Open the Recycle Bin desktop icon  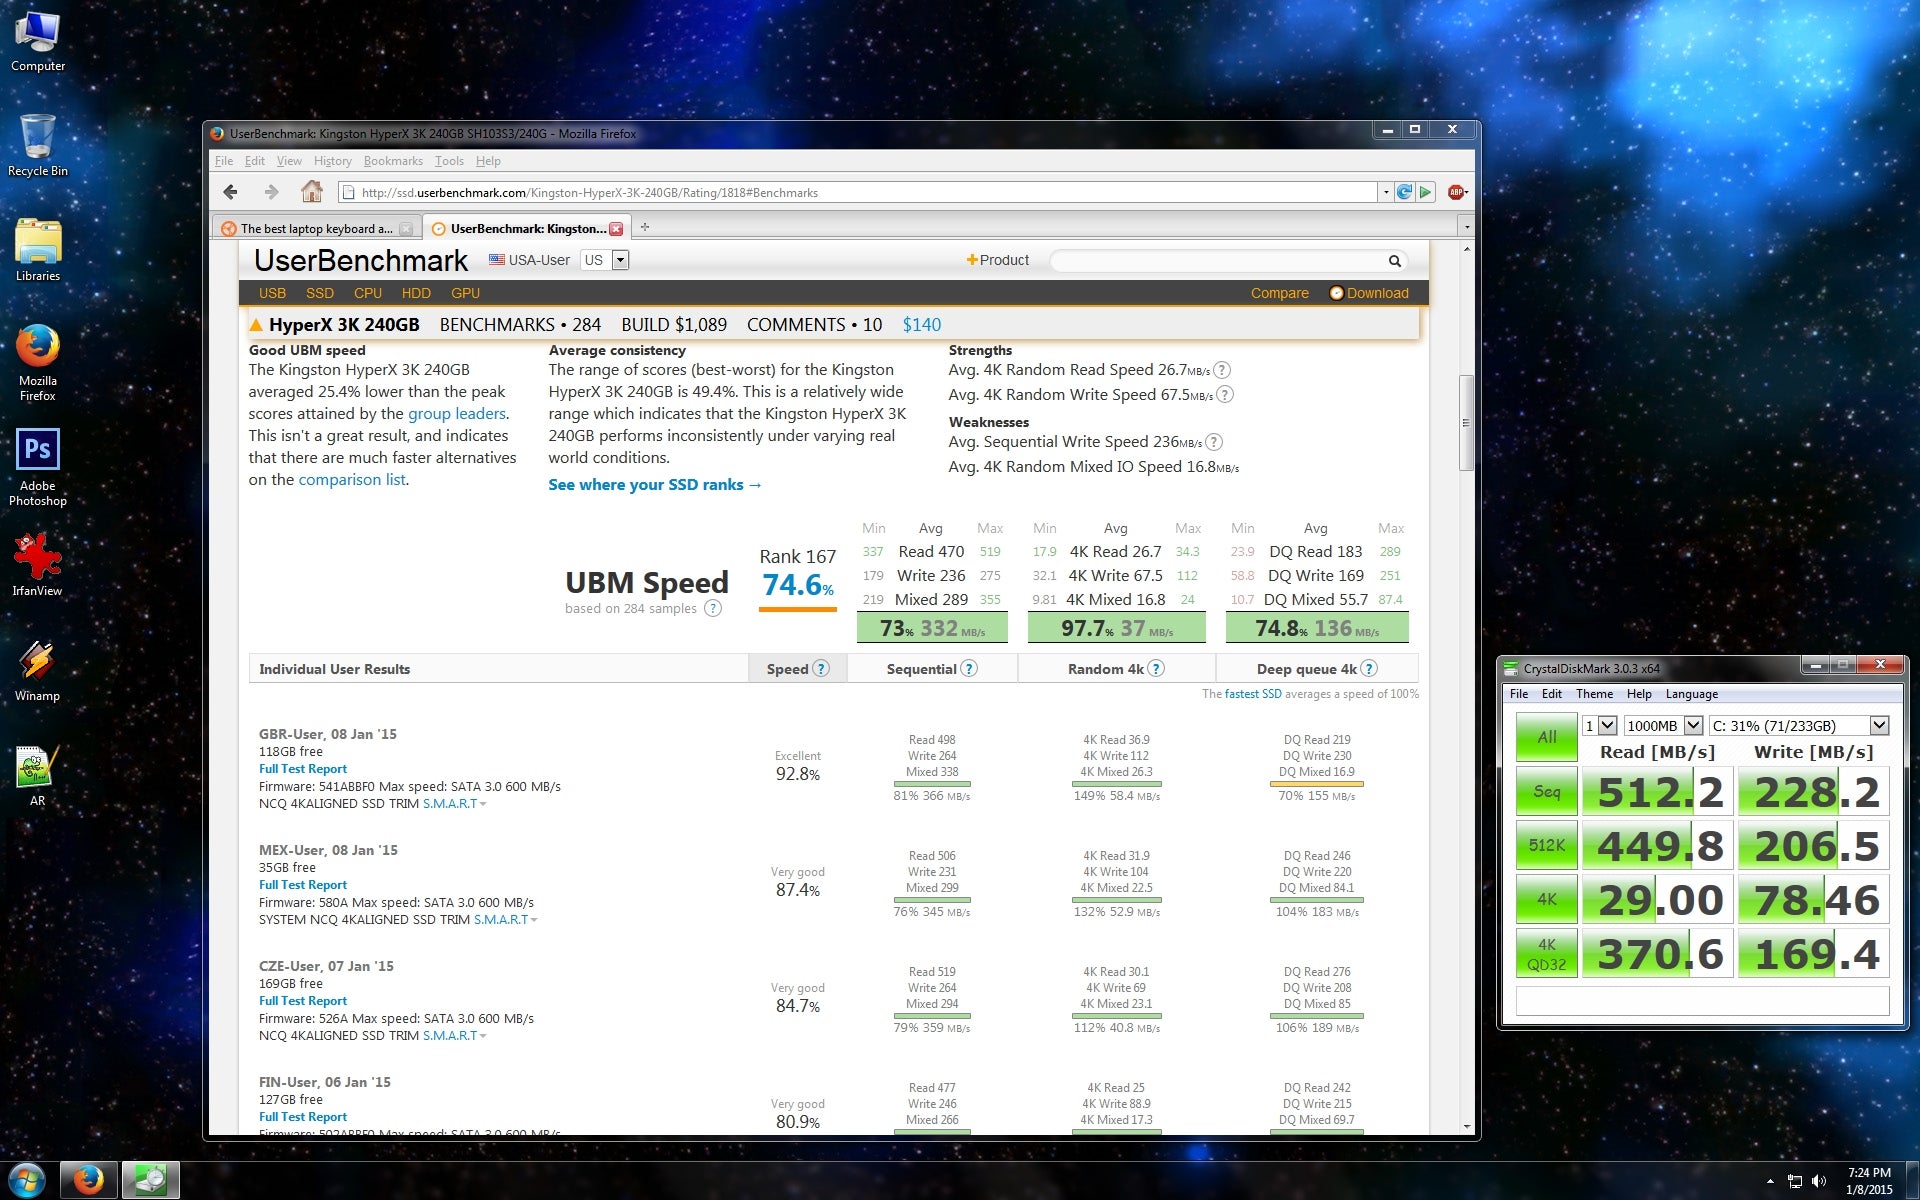(38, 145)
